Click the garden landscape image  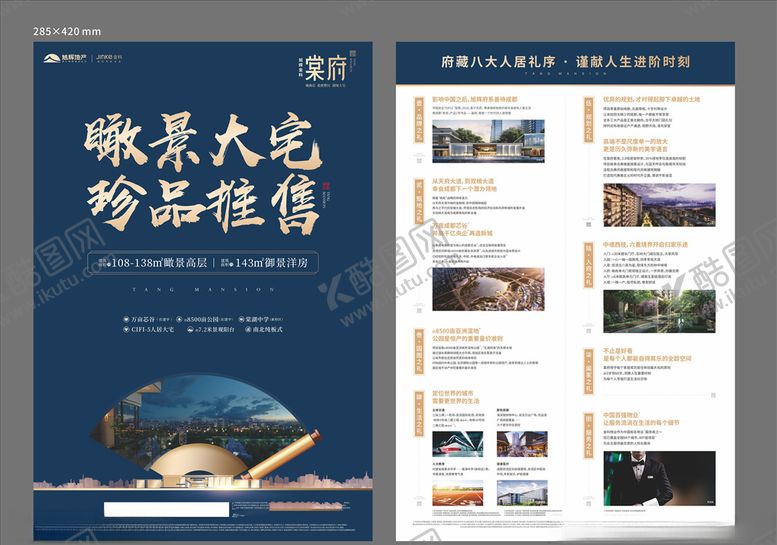pos(659,311)
